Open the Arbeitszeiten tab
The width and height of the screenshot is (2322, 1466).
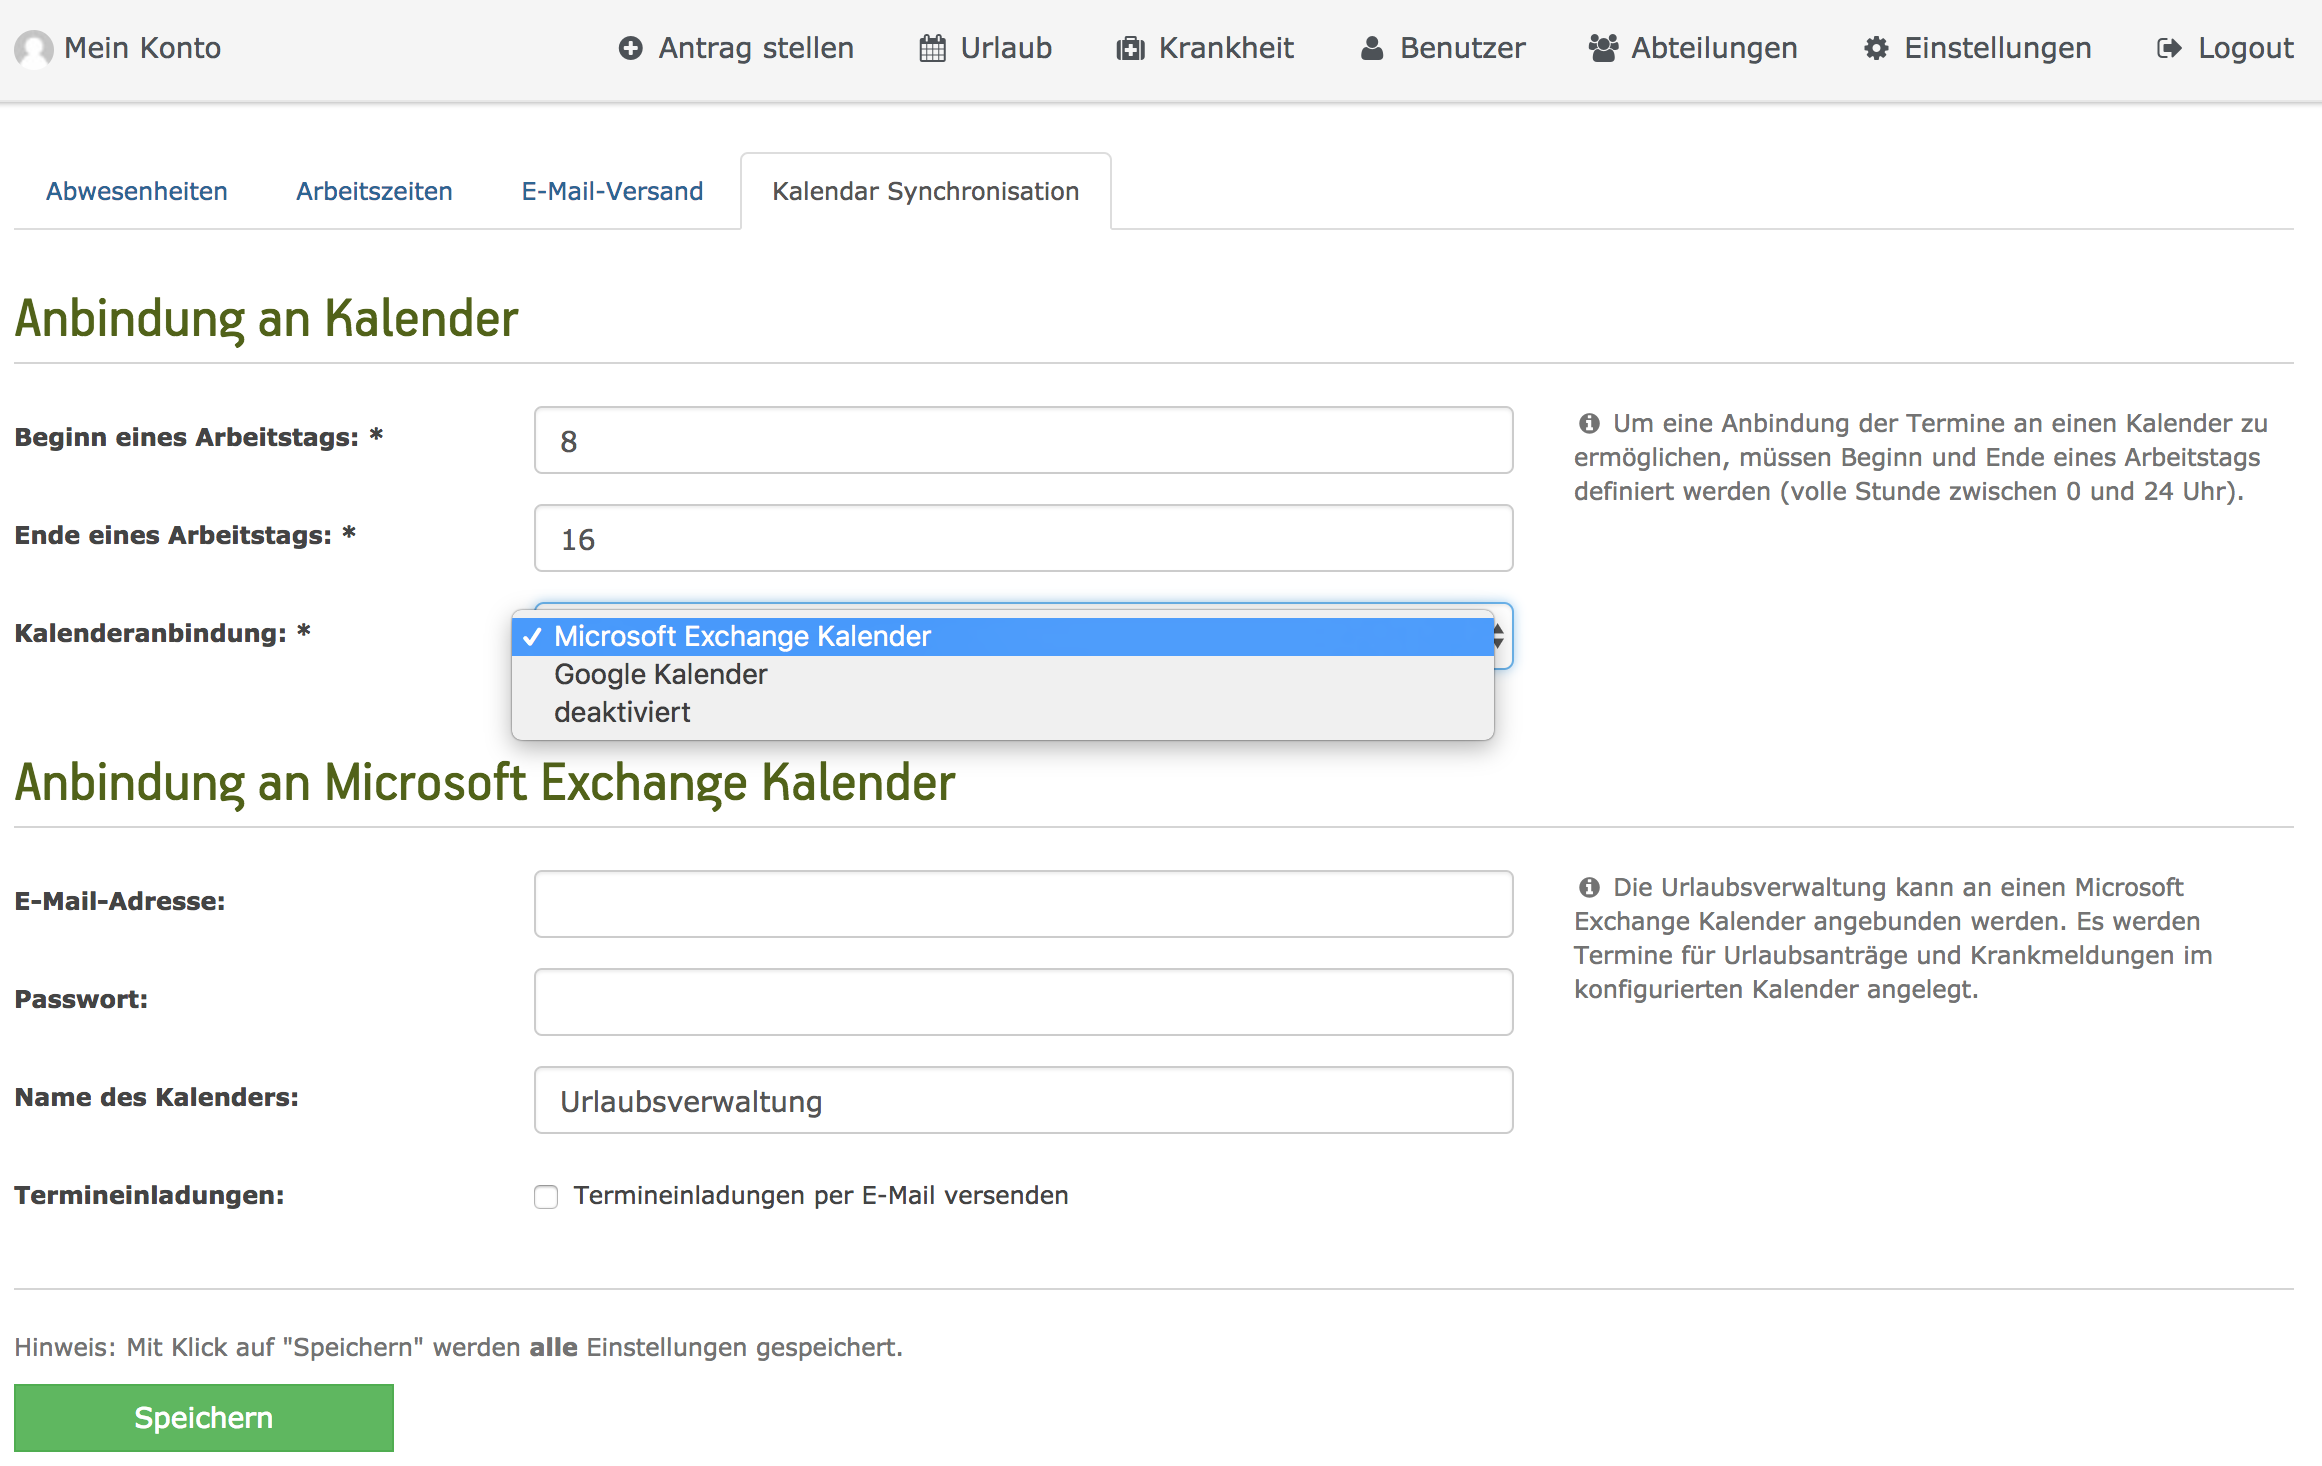374,191
